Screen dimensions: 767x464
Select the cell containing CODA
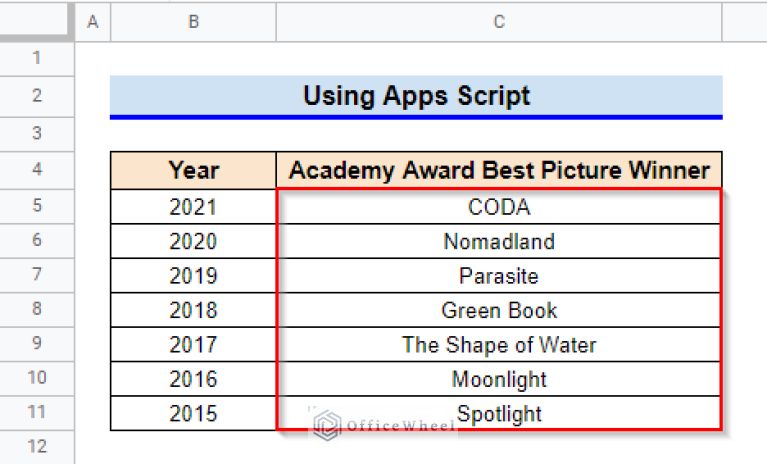tap(499, 207)
